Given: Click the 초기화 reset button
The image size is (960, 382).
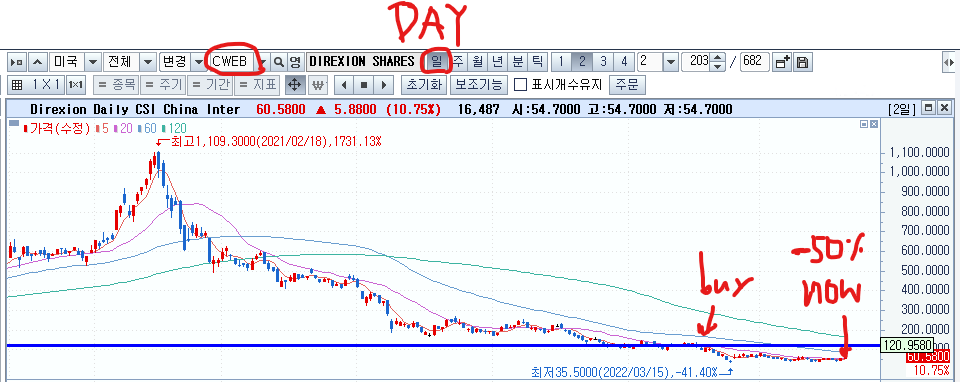Looking at the screenshot, I should click(424, 84).
